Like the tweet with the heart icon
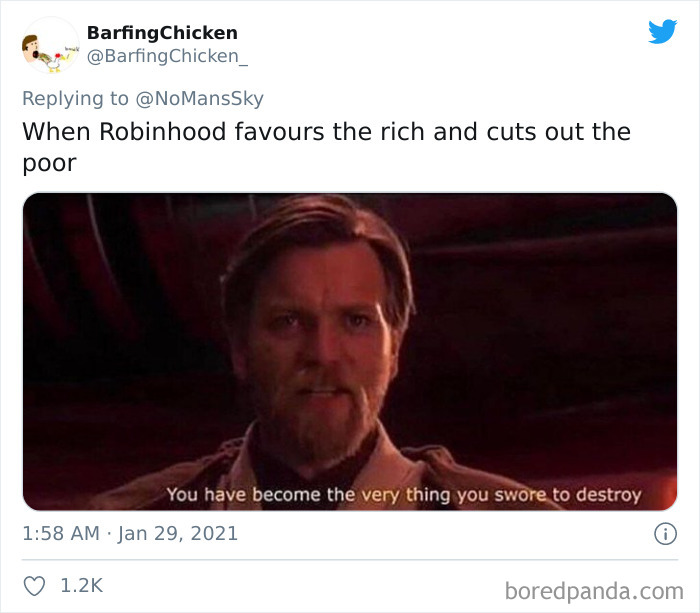Screen dimensions: 700x613 coord(34,586)
